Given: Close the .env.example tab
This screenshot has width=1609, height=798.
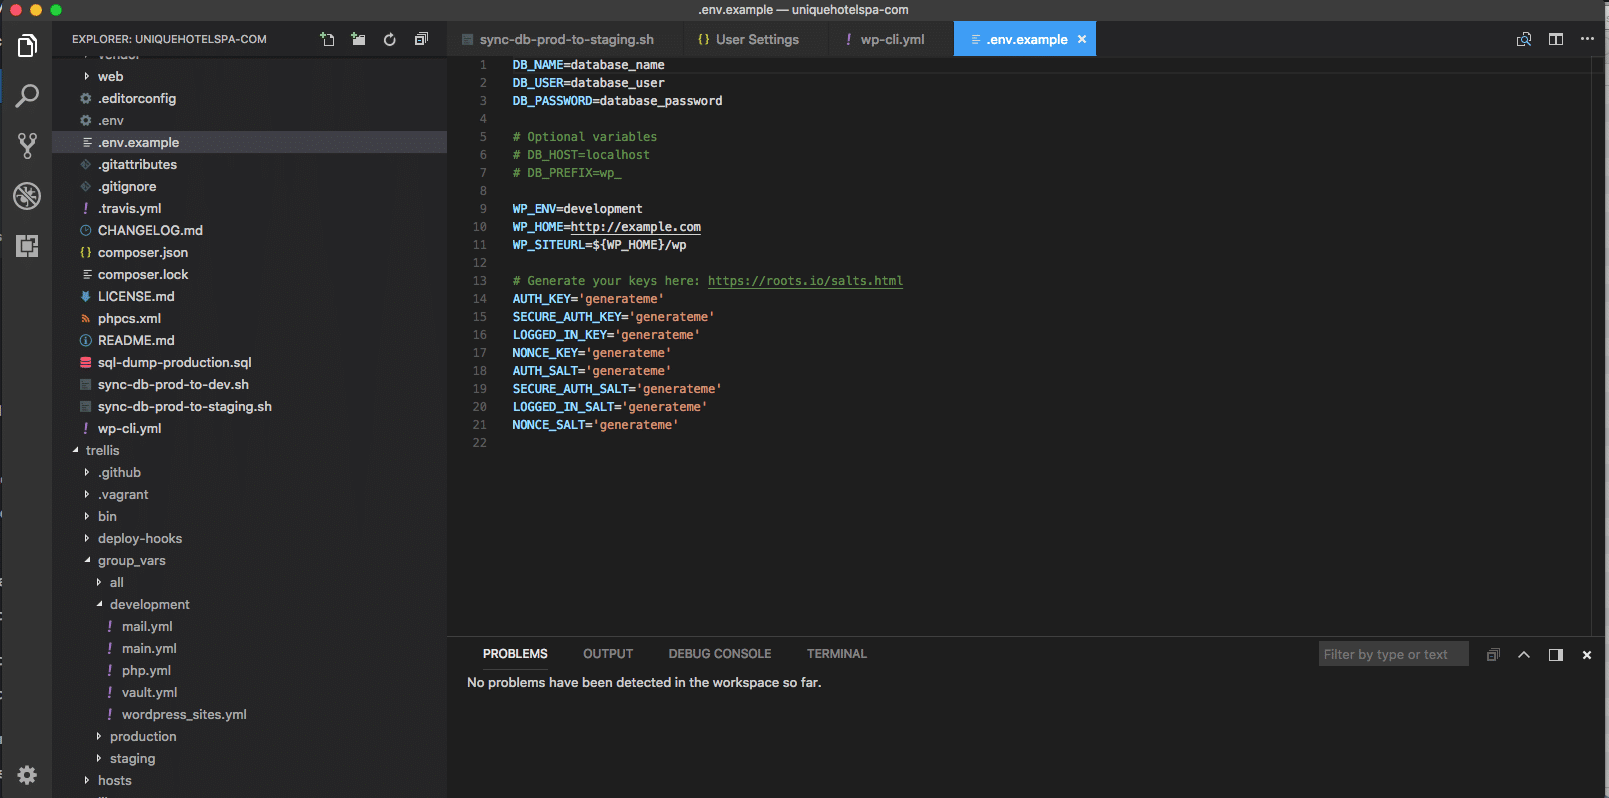Looking at the screenshot, I should (1082, 39).
